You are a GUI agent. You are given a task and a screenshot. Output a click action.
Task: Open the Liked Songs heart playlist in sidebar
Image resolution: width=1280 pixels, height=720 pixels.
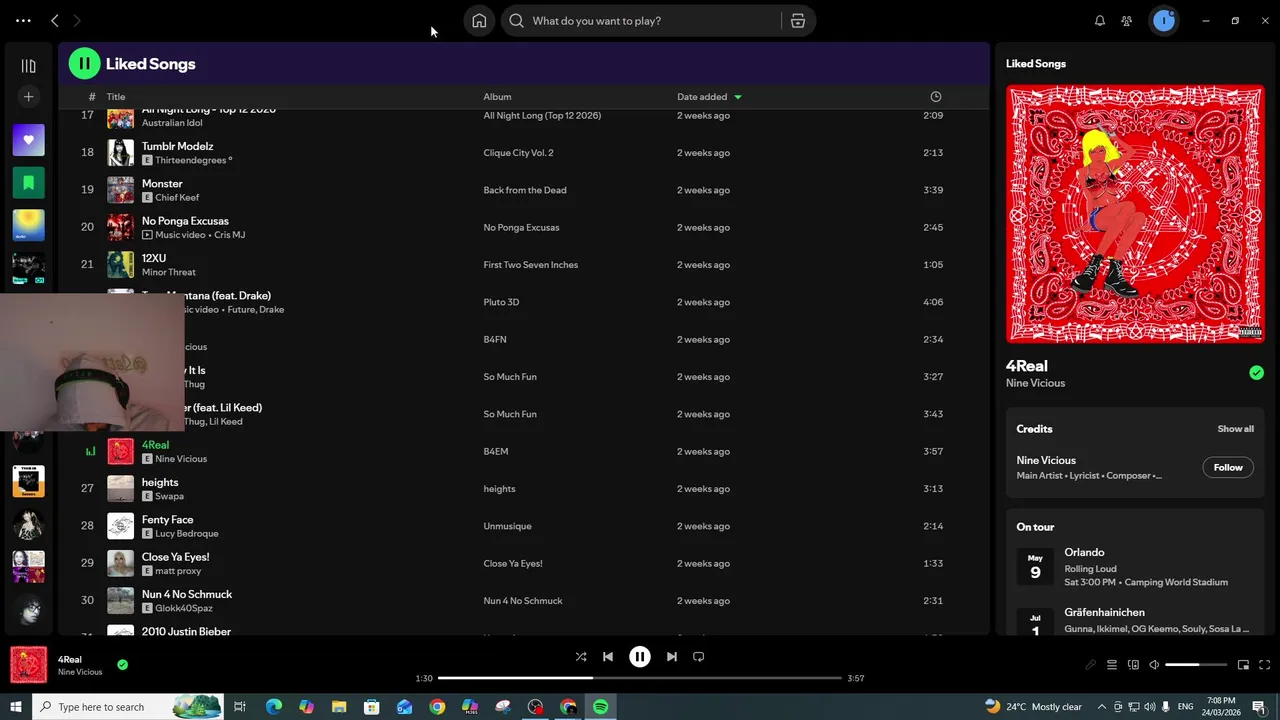28,140
